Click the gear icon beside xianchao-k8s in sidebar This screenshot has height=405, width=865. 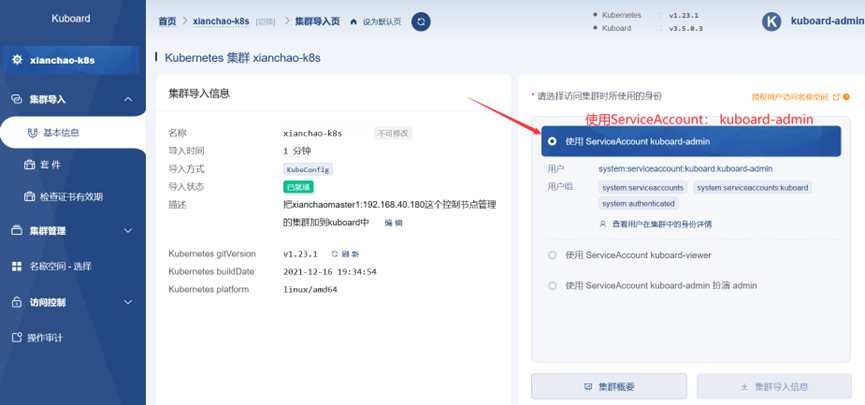tap(17, 60)
